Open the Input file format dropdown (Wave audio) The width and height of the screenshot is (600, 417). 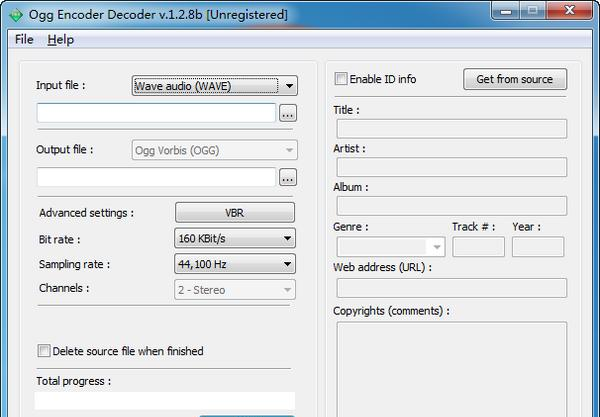click(215, 86)
